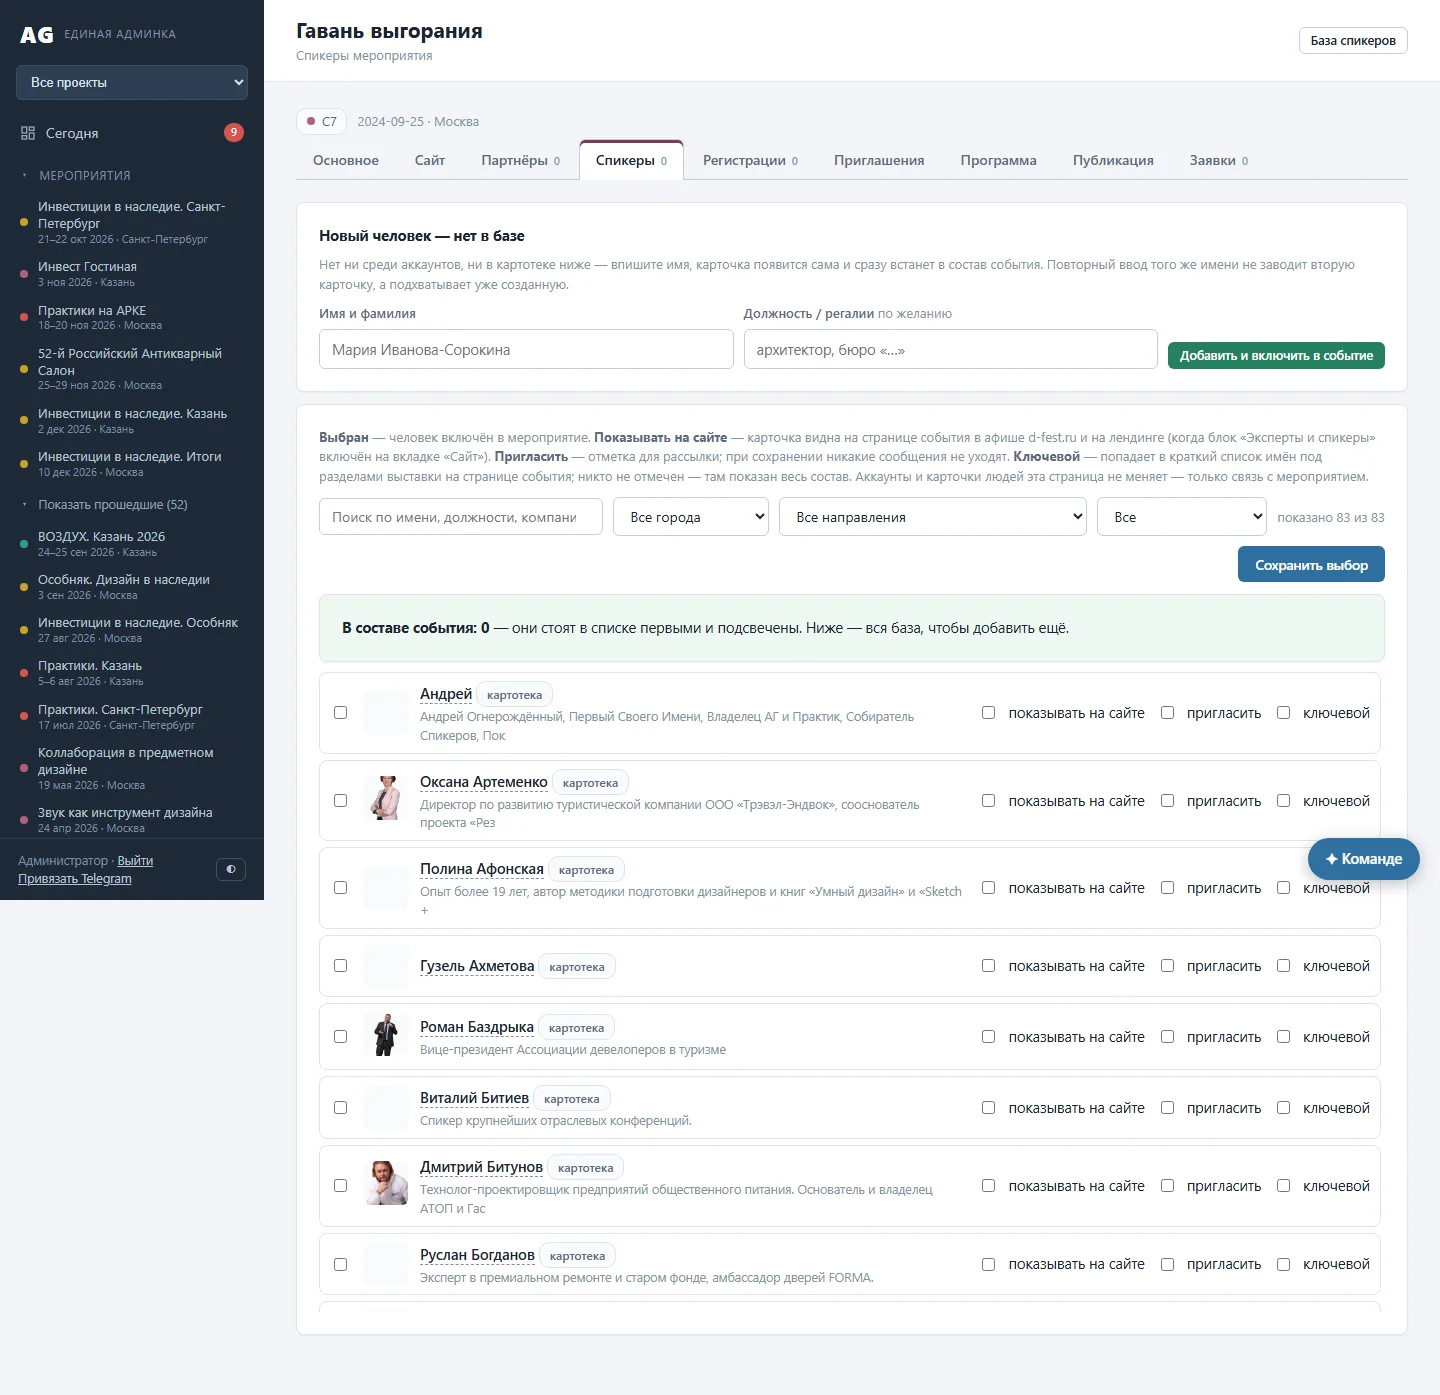Click the grid icon beside Сегодня
Screen dimensions: 1440x1395
tap(28, 133)
